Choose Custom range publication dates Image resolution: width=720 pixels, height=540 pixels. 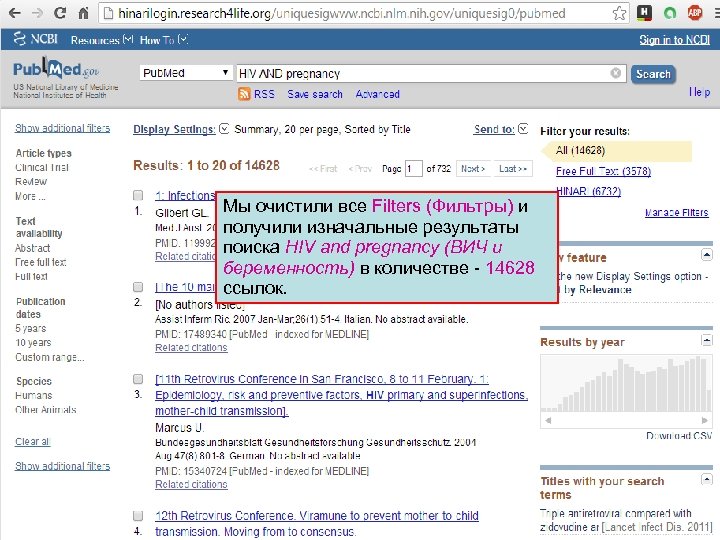click(x=50, y=357)
